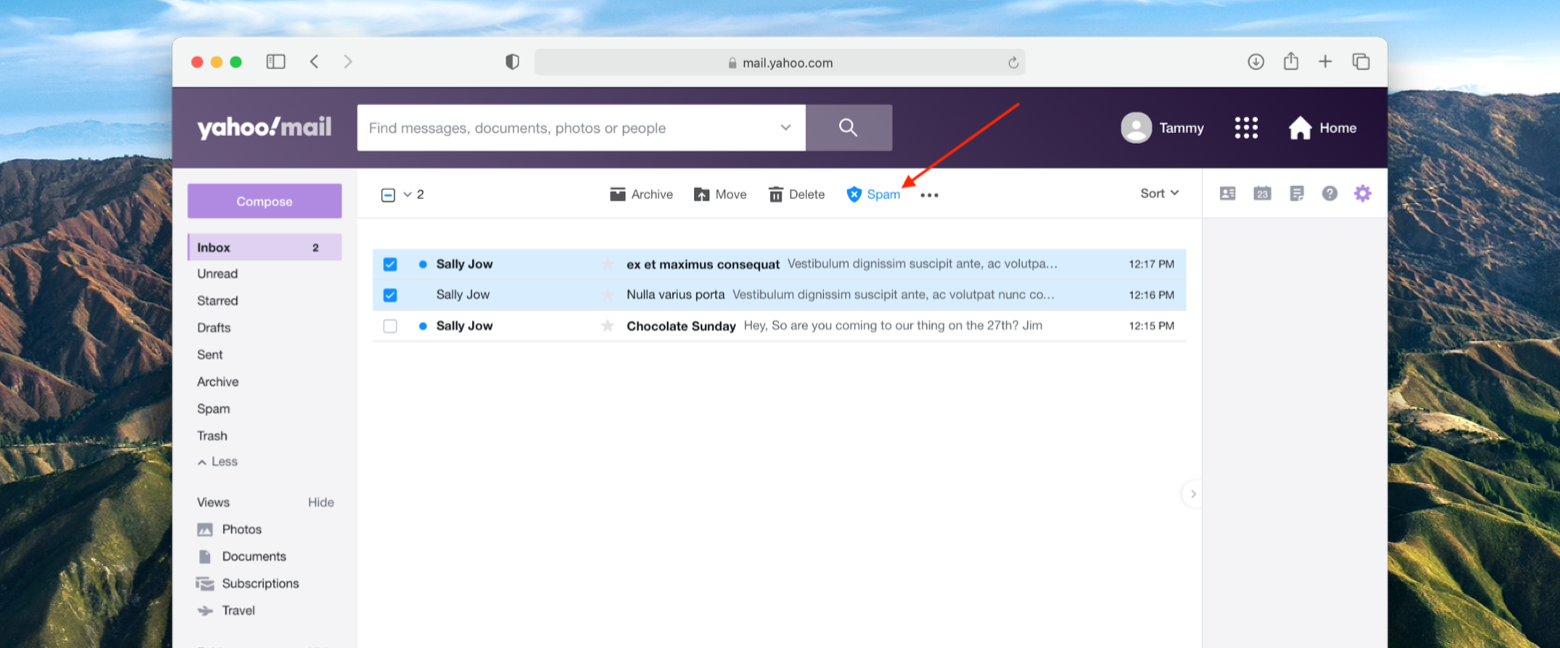Open Tammy's profile avatar
Screen dimensions: 1560x648
click(1136, 128)
